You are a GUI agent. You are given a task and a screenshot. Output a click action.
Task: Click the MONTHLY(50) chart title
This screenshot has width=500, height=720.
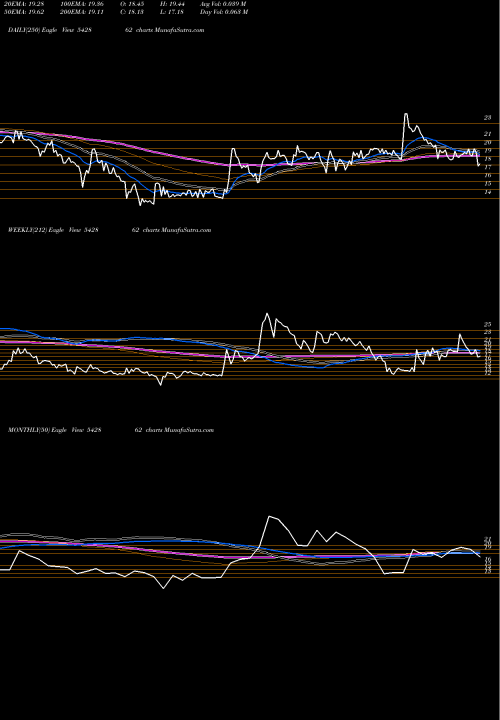pos(111,430)
